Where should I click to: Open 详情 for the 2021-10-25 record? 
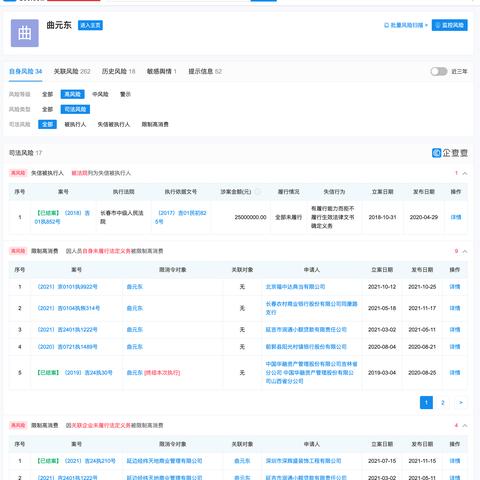pos(455,287)
